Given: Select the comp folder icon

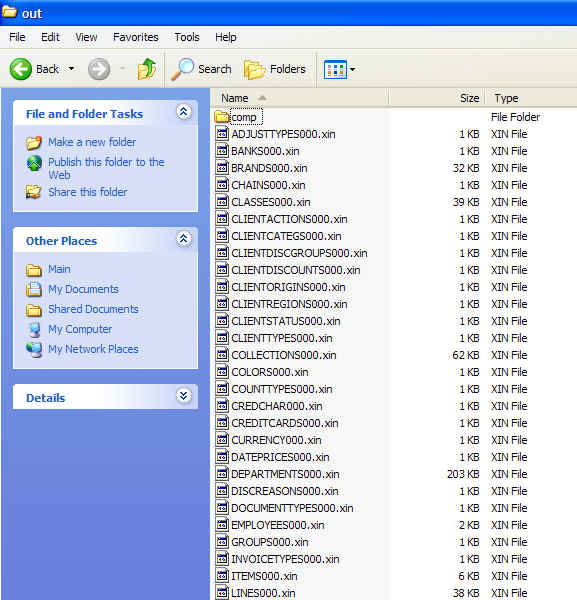Looking at the screenshot, I should tap(222, 117).
